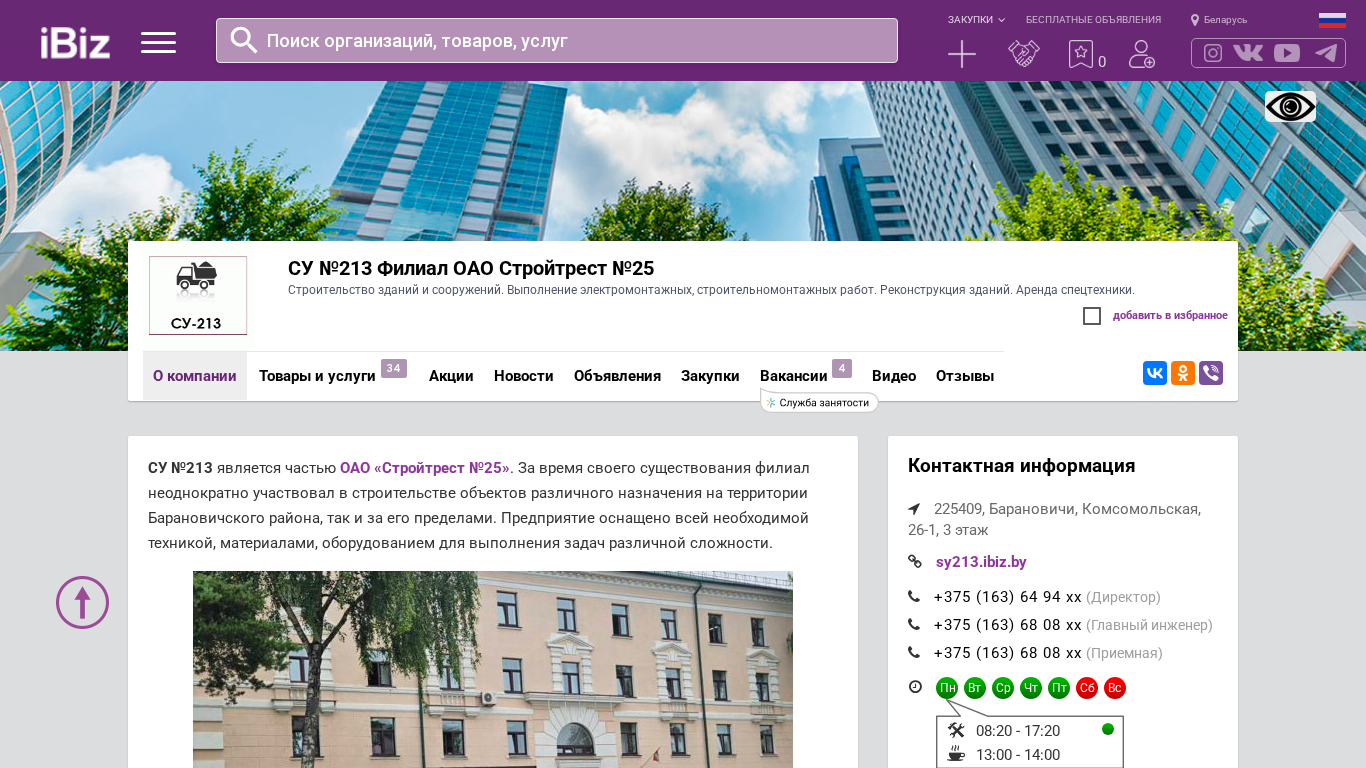Focus the organization search field

click(557, 41)
